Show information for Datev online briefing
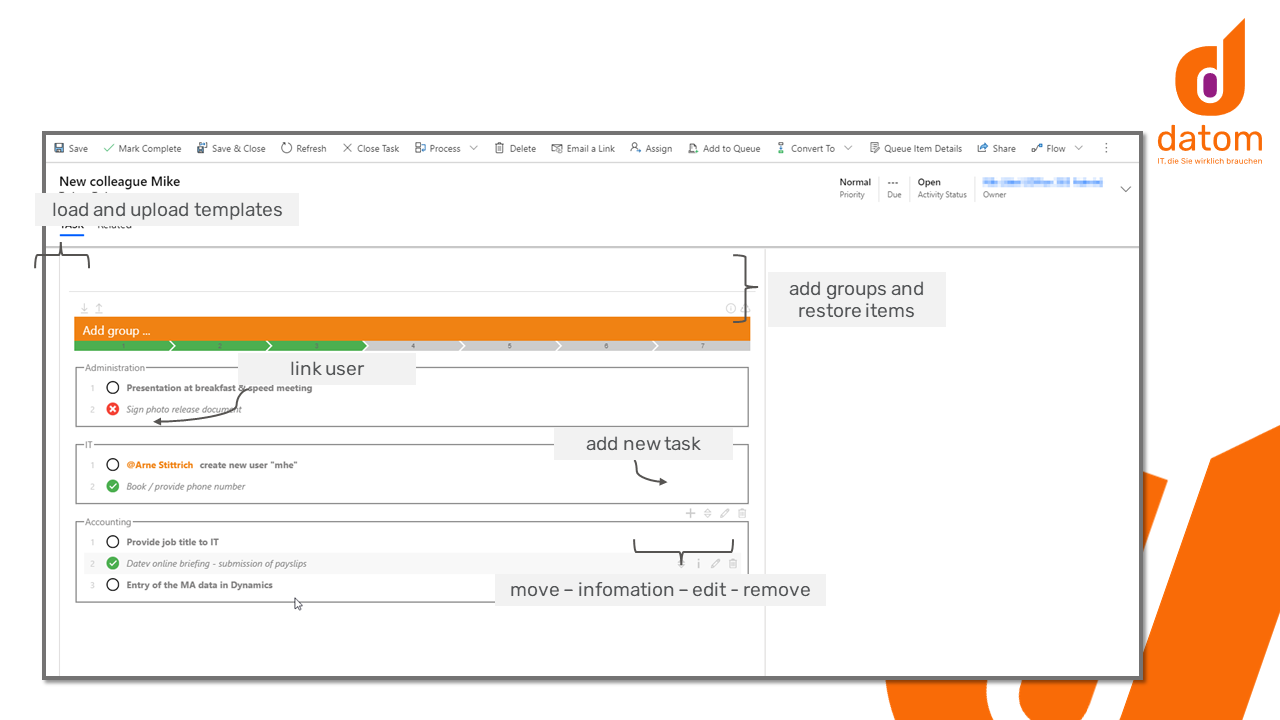Image resolution: width=1280 pixels, height=720 pixels. coord(699,564)
